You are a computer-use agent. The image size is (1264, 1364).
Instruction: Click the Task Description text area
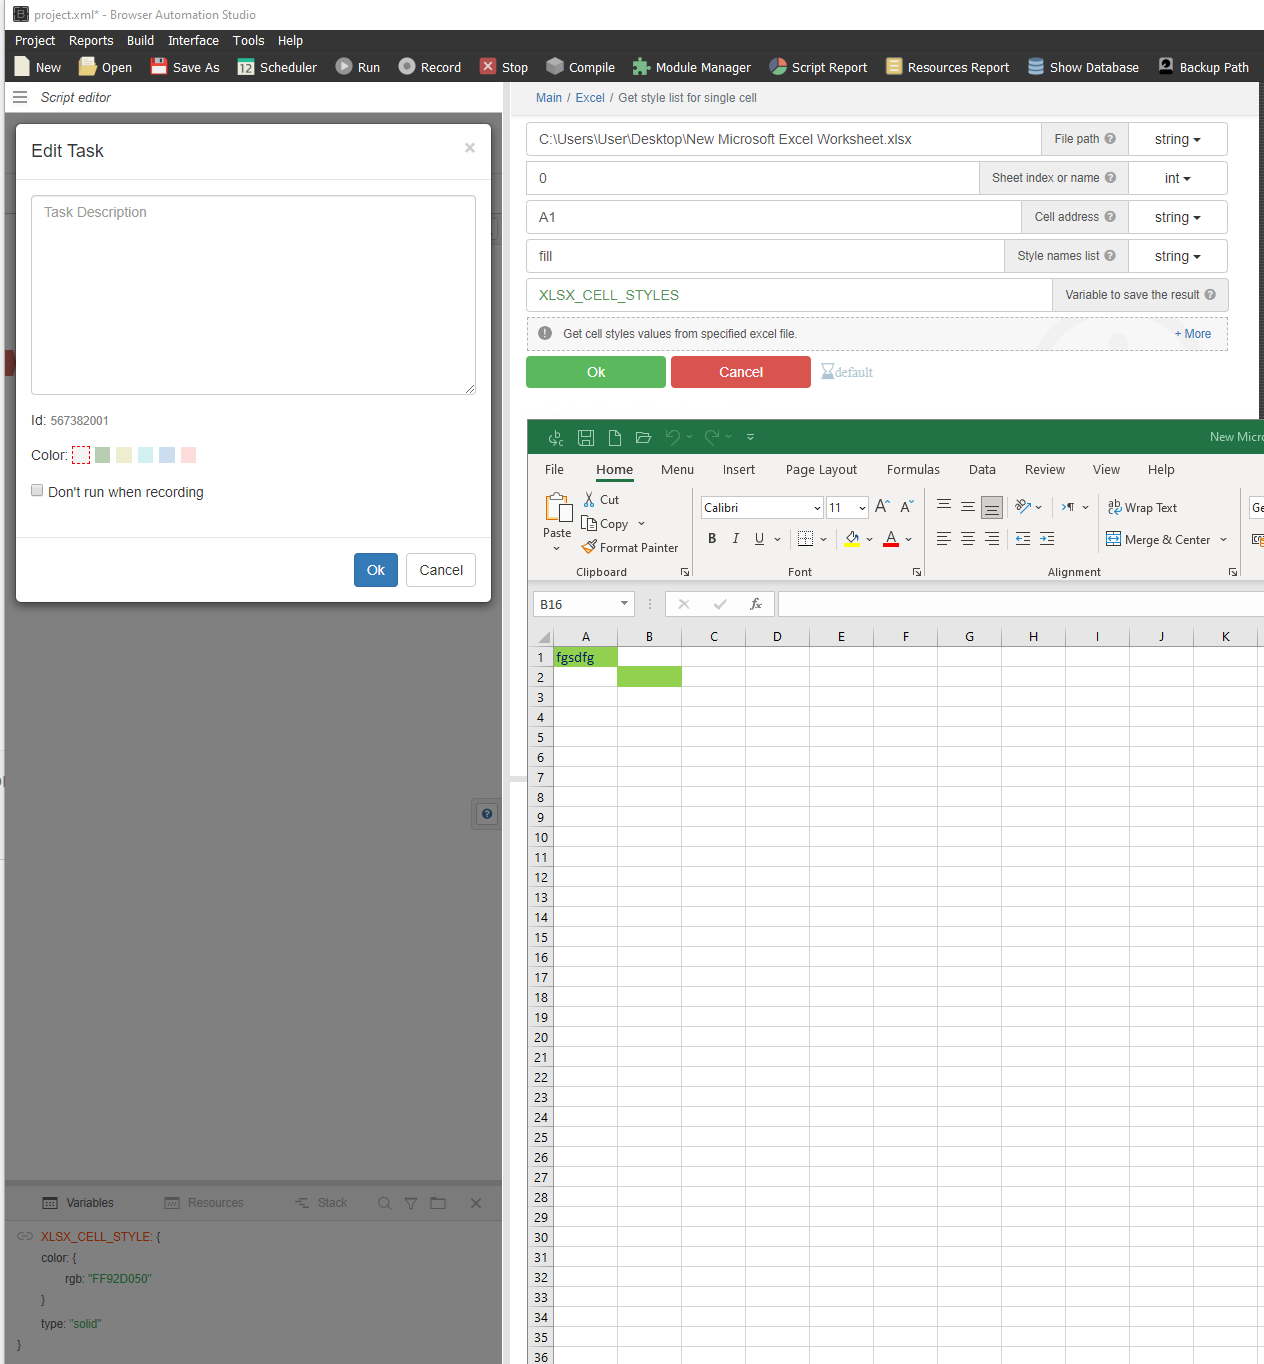pyautogui.click(x=253, y=295)
